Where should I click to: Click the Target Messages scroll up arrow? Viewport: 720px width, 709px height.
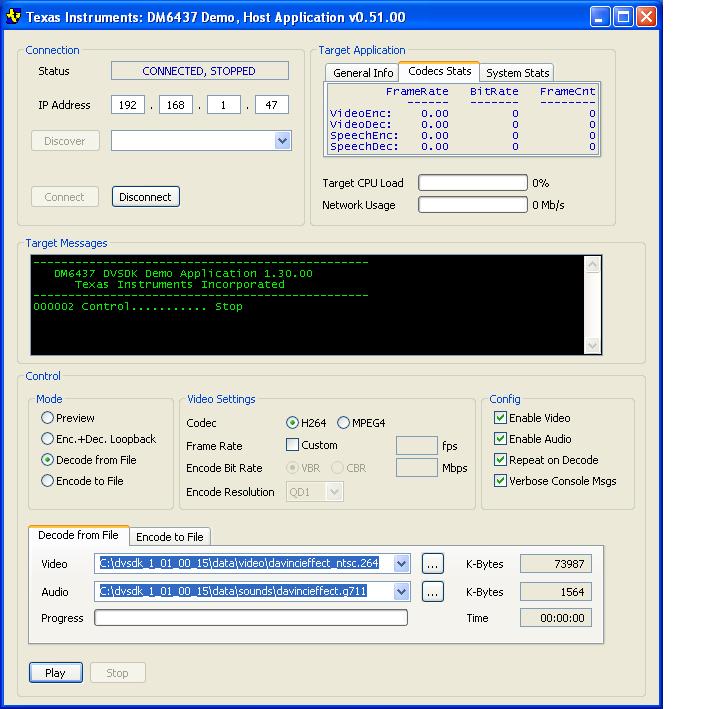[592, 264]
